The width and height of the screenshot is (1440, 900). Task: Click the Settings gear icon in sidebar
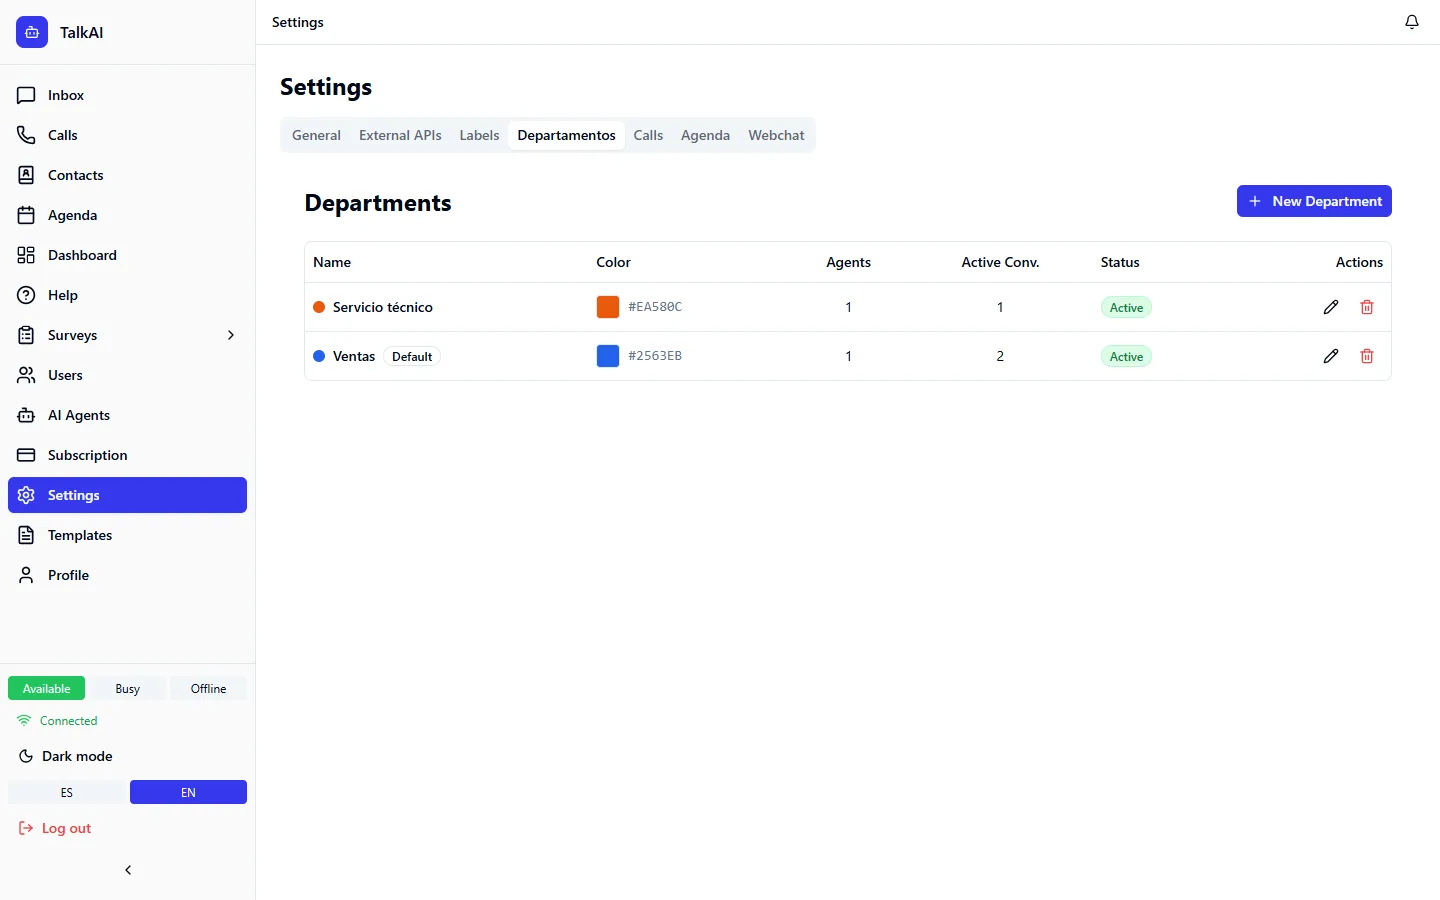(26, 495)
